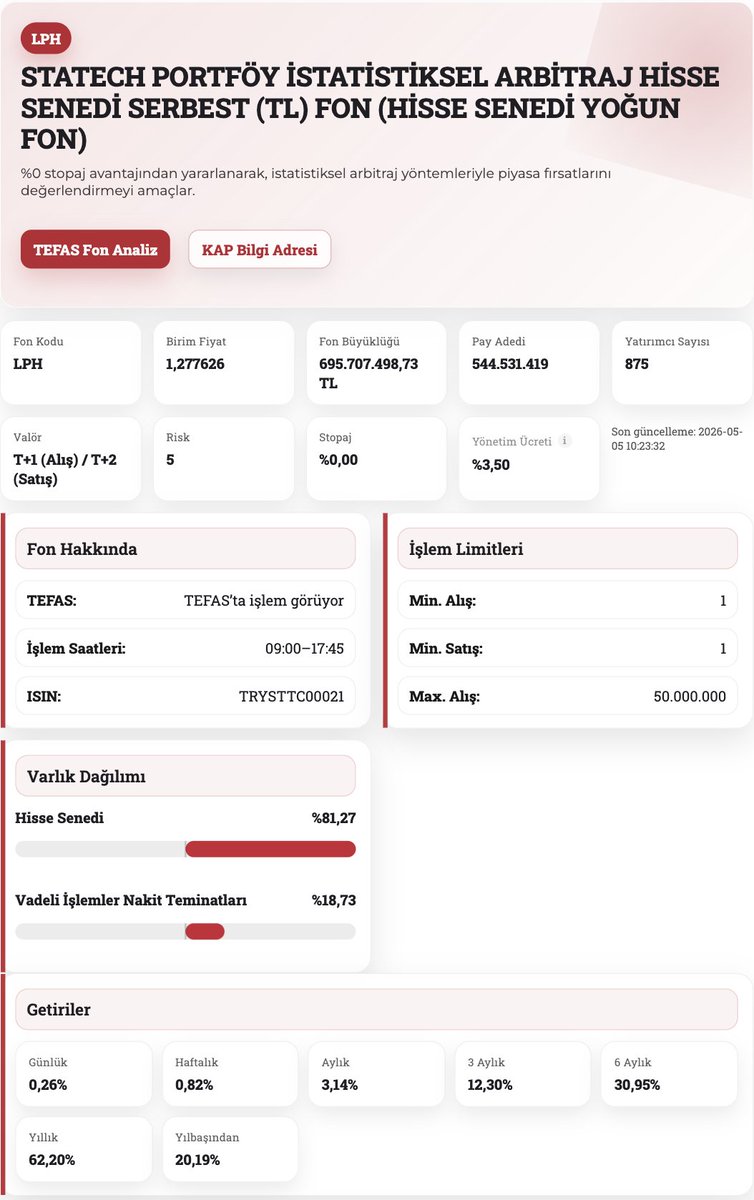The width and height of the screenshot is (754, 1200).
Task: Click the %18,73 allocation percentage
Action: point(333,900)
